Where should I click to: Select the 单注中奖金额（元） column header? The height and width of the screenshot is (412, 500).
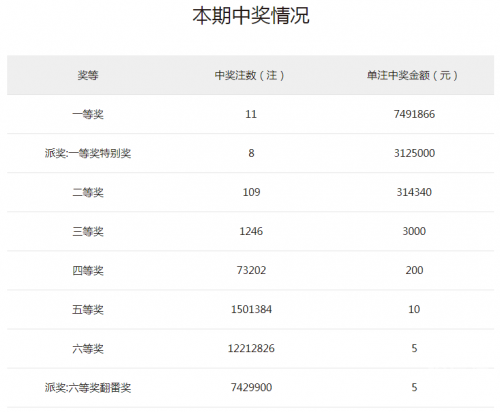(413, 75)
